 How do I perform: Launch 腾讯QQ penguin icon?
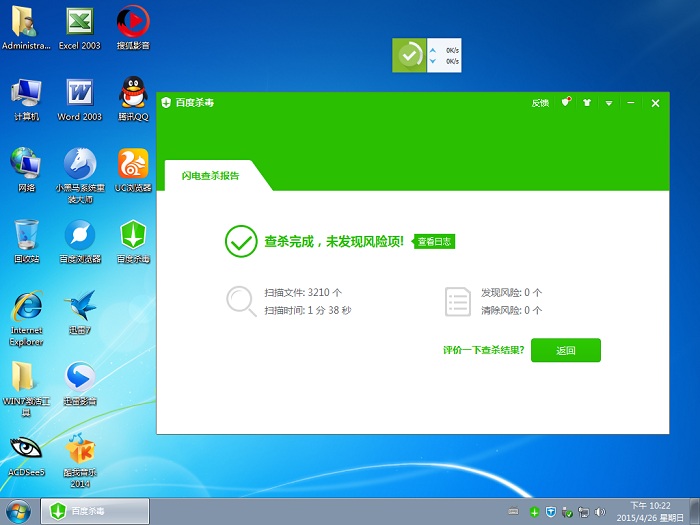(x=133, y=98)
